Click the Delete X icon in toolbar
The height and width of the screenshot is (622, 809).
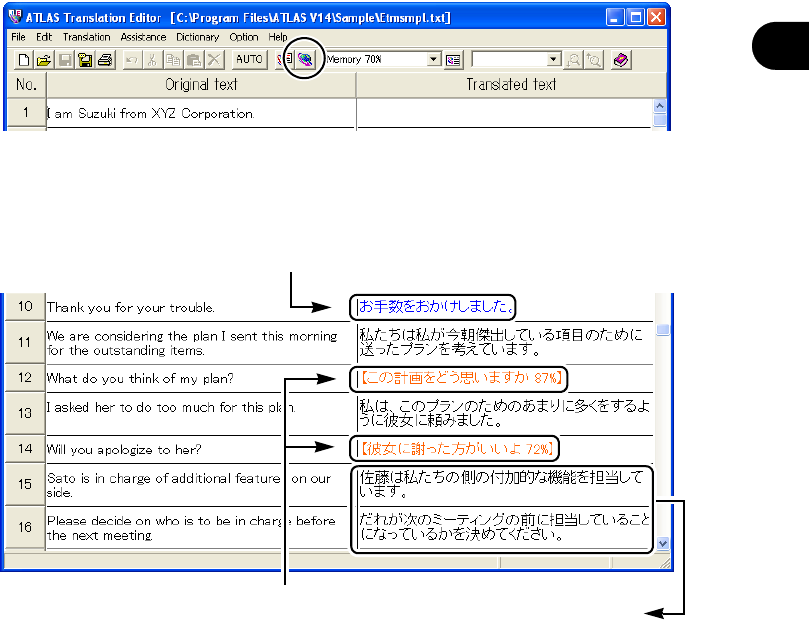[x=214, y=60]
